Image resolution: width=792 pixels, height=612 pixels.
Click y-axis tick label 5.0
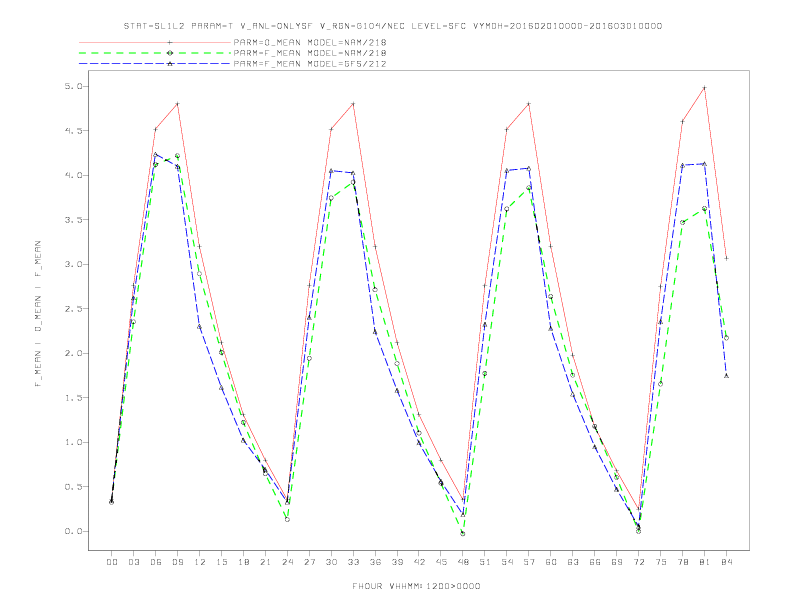click(73, 86)
